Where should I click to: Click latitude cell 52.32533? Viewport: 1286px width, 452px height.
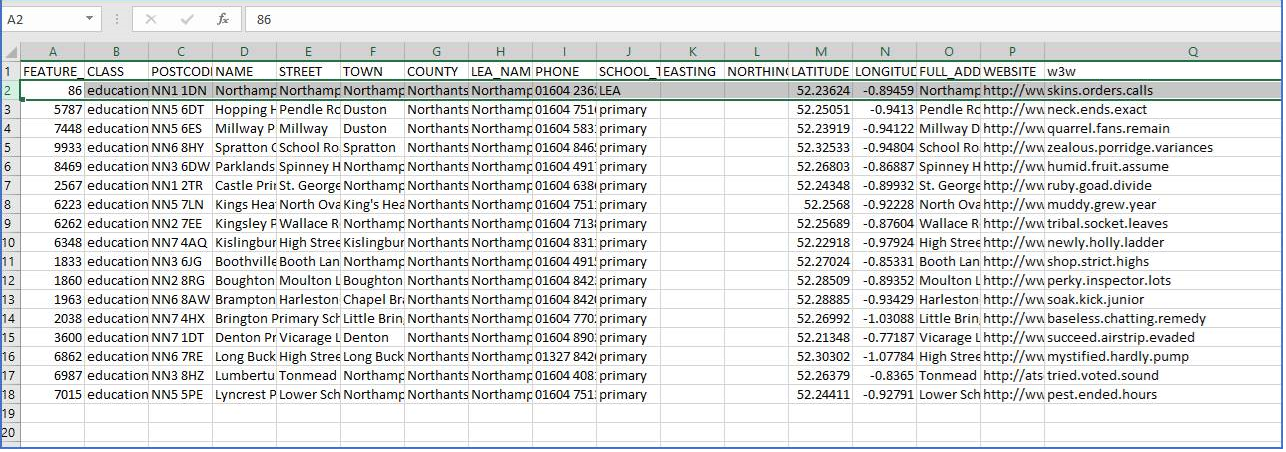(x=821, y=147)
